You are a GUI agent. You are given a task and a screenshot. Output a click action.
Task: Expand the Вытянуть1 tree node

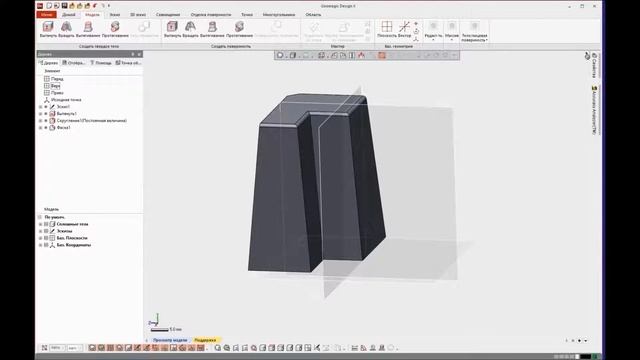point(40,113)
